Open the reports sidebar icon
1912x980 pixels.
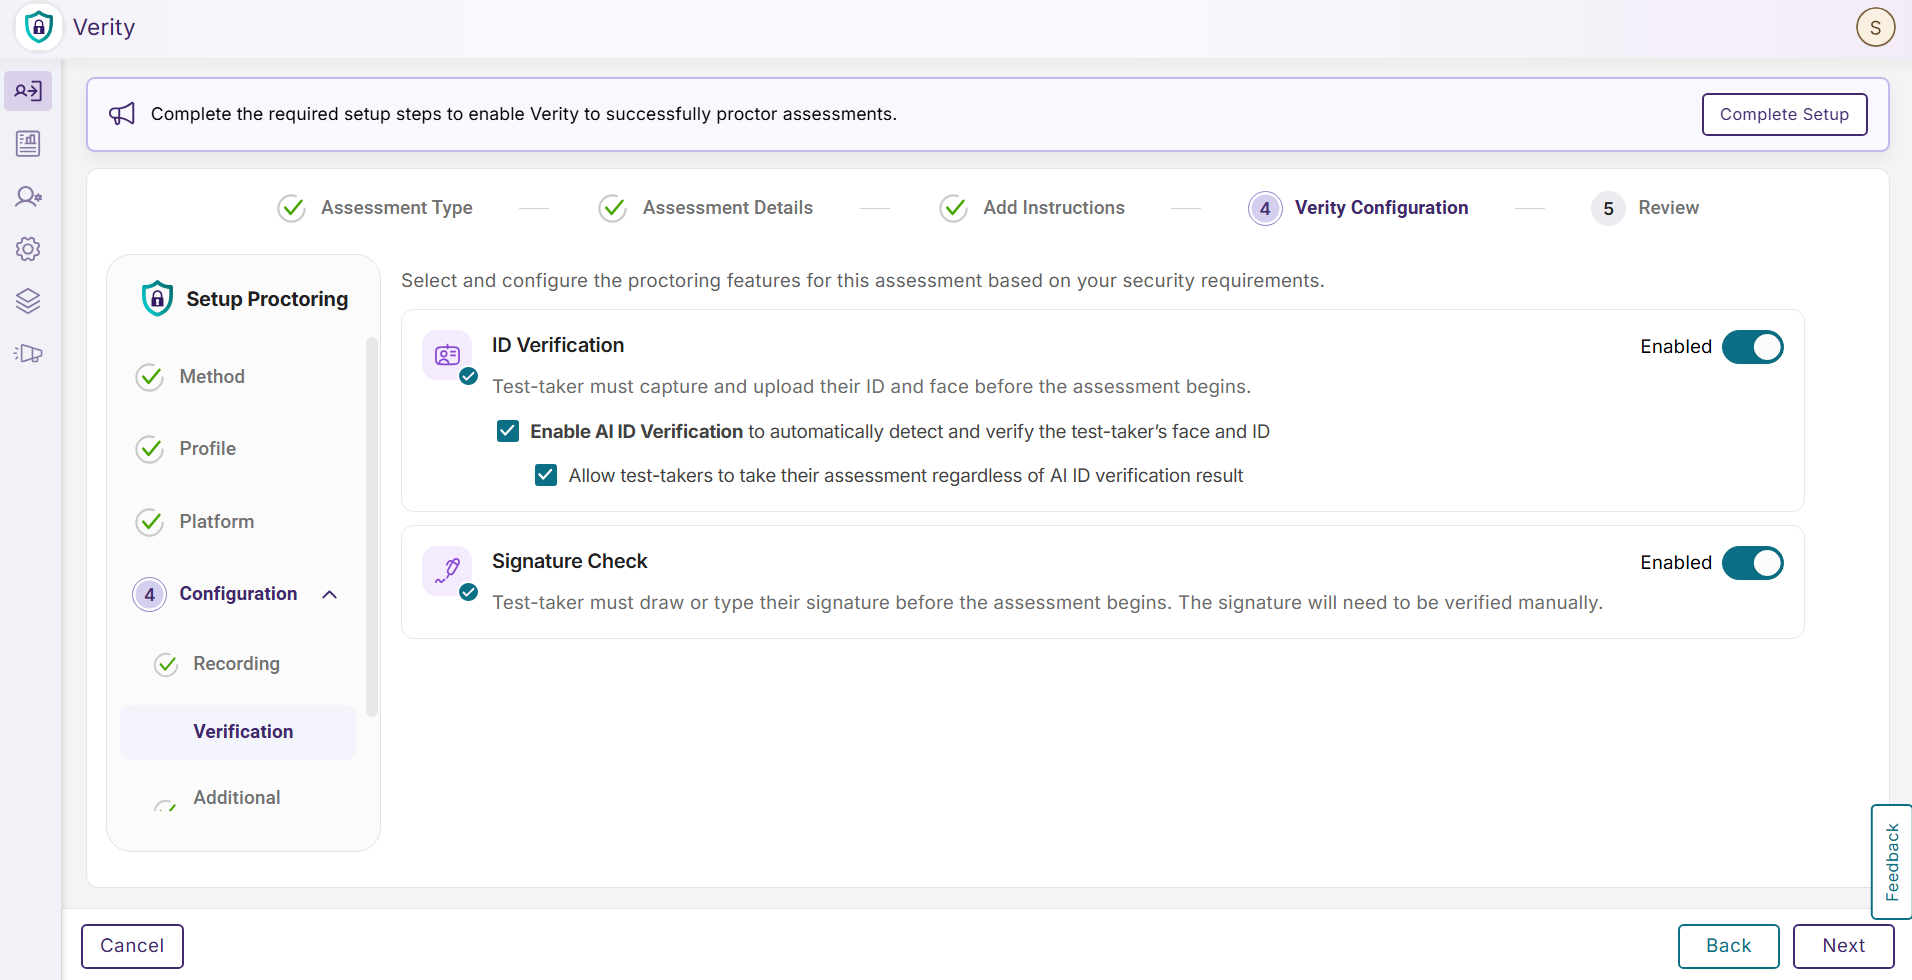[28, 144]
